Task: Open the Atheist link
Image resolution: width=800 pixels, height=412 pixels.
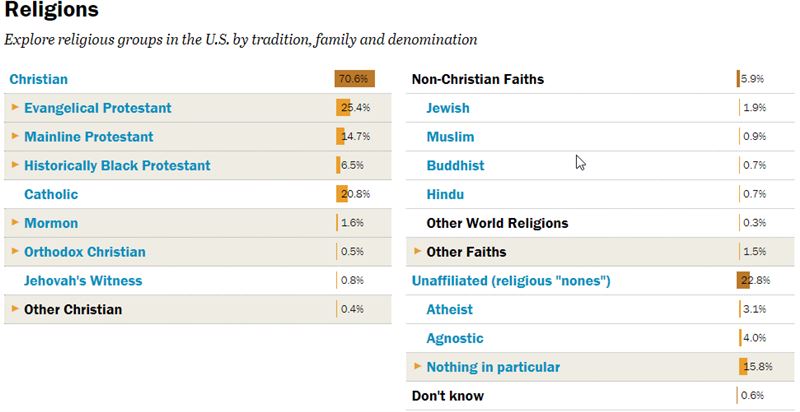Action: point(449,310)
